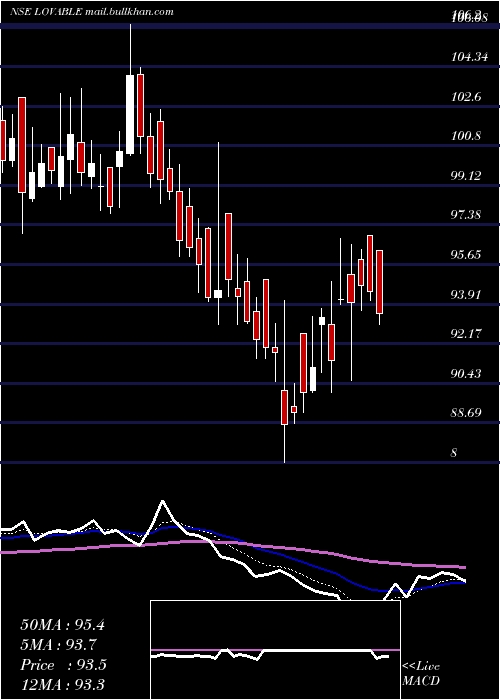The image size is (500, 700).
Task: Click the 5MA : 93.7 reading
Action: (58, 645)
